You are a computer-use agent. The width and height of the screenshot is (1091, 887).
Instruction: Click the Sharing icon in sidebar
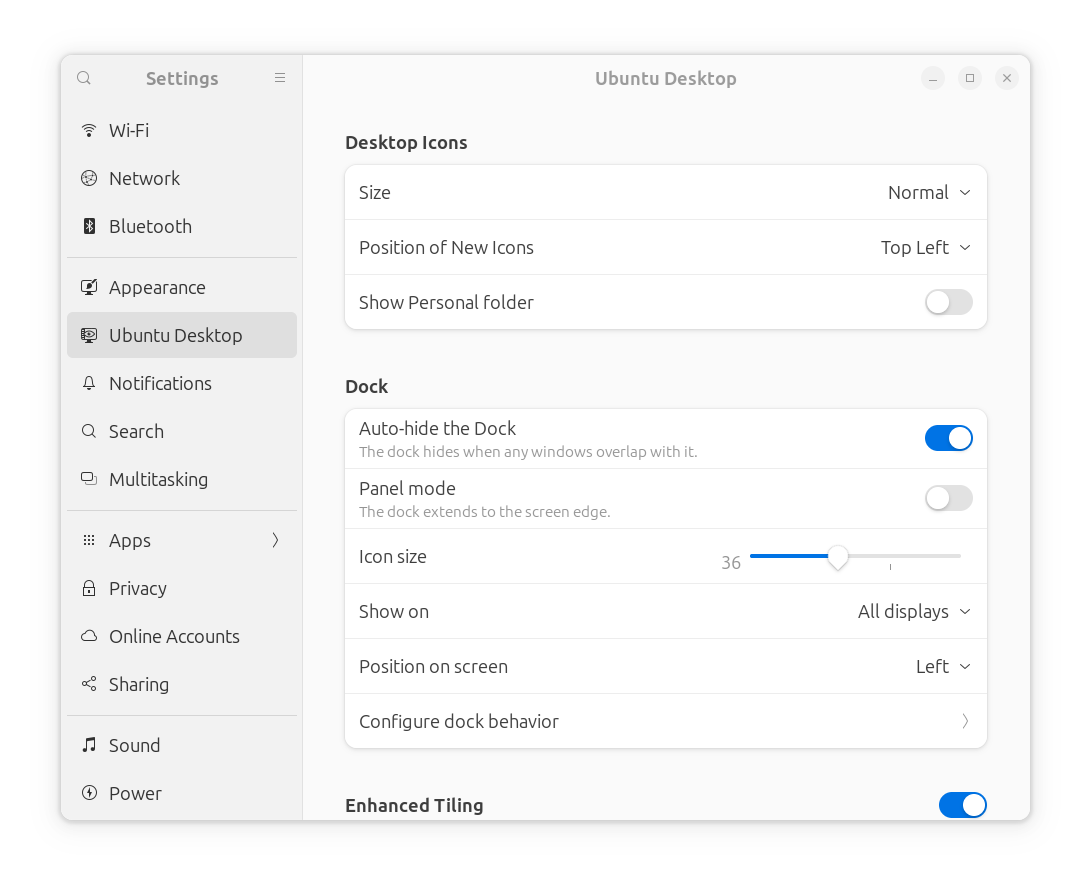tap(89, 685)
